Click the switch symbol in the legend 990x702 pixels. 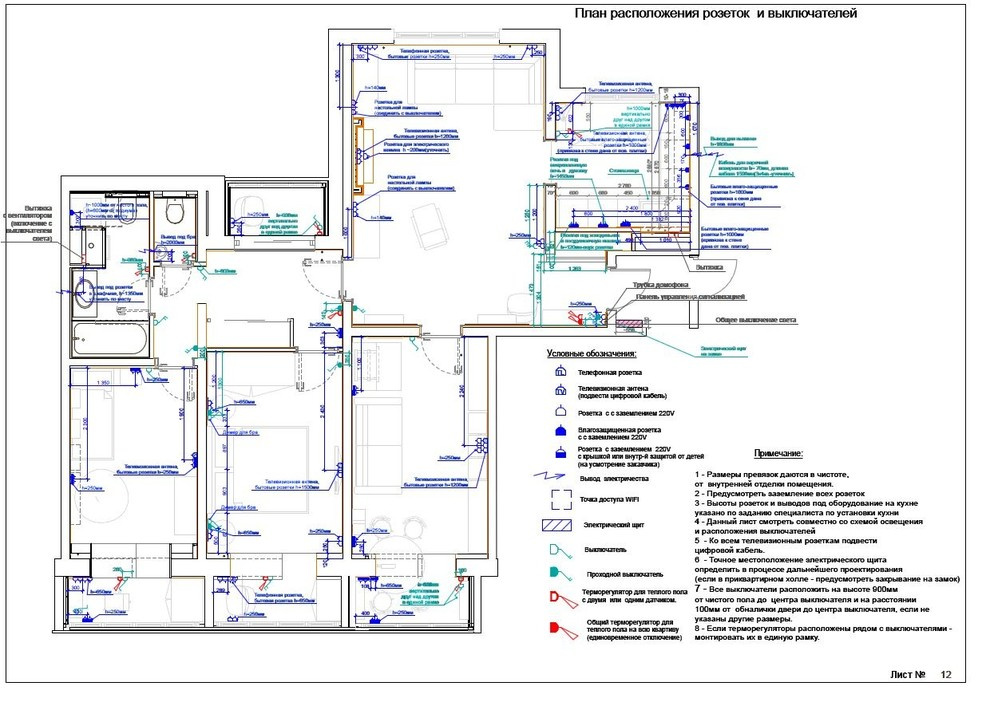(560, 549)
